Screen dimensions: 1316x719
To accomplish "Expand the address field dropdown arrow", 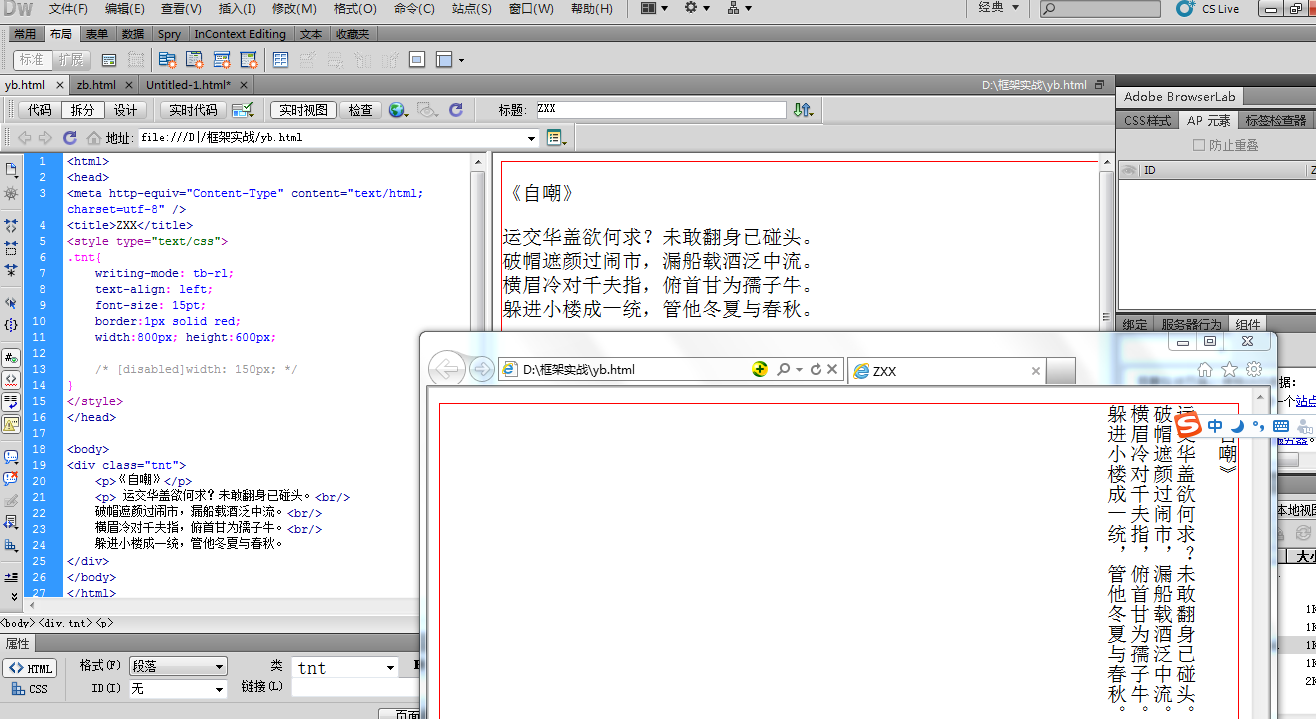I will pyautogui.click(x=533, y=138).
